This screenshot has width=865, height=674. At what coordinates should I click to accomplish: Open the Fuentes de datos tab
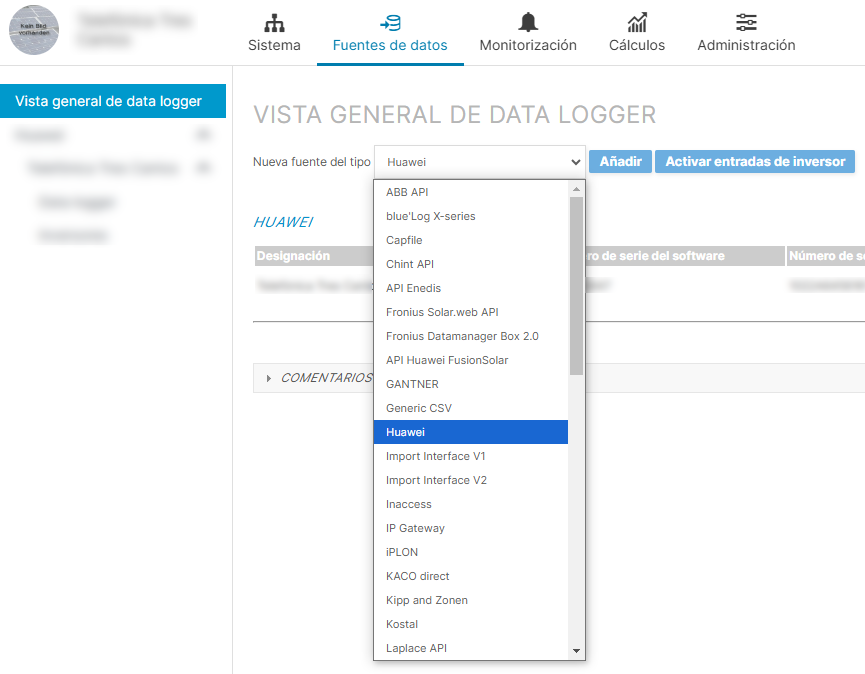point(390,33)
